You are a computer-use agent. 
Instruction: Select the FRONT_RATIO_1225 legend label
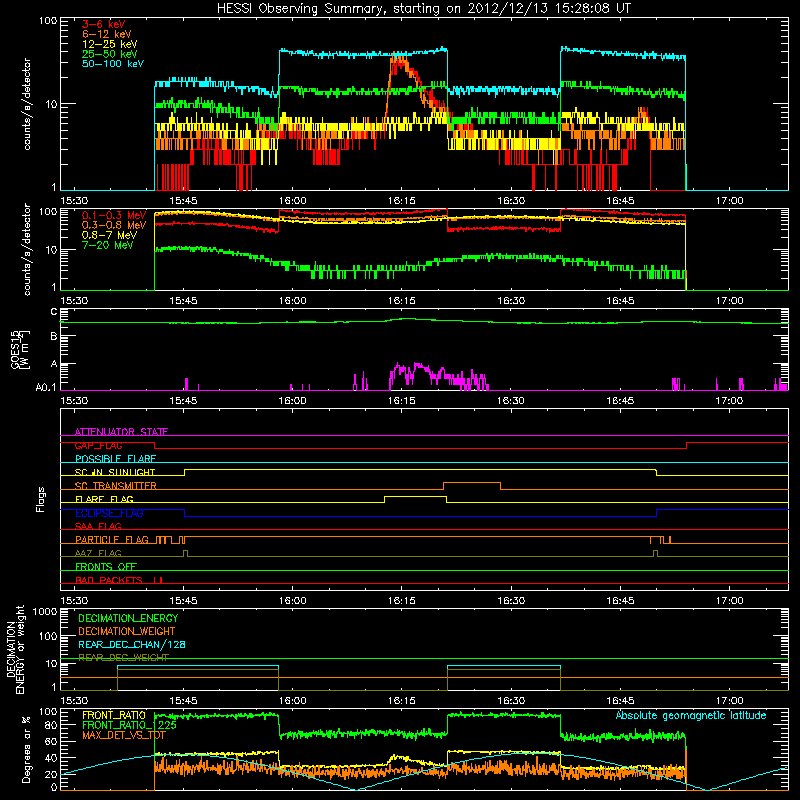pyautogui.click(x=129, y=725)
